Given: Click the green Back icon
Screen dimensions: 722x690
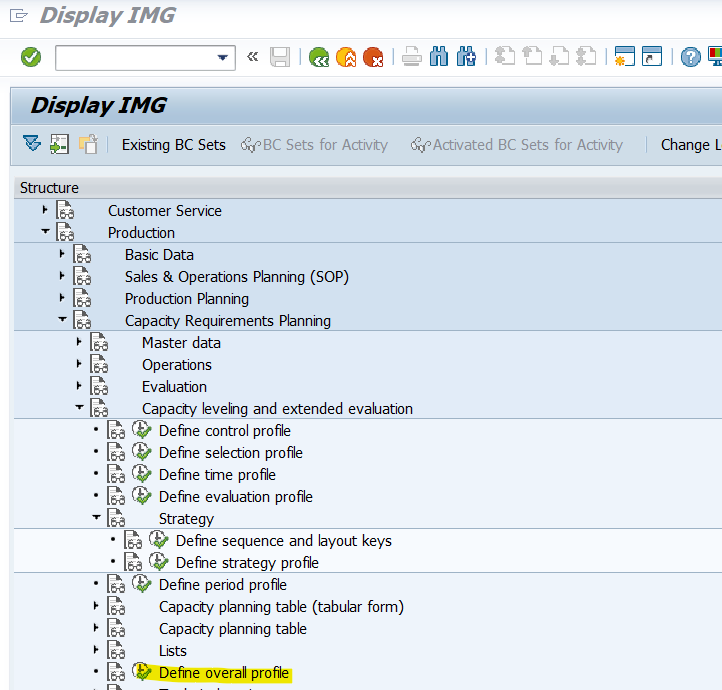Looking at the screenshot, I should (x=319, y=58).
